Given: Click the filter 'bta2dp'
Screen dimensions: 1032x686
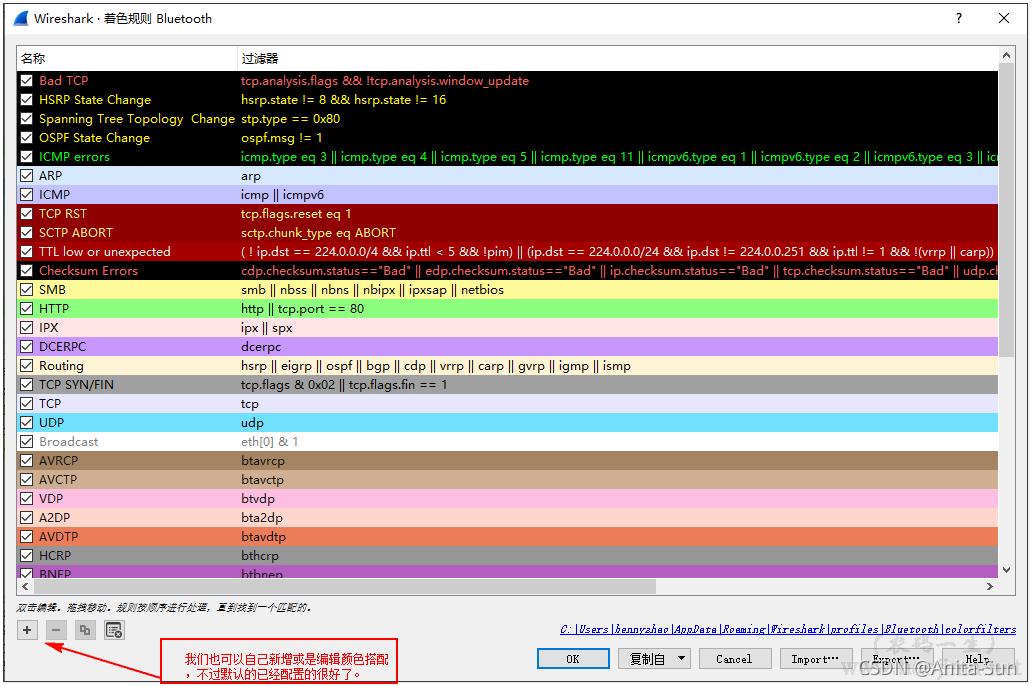Looking at the screenshot, I should 262,518.
